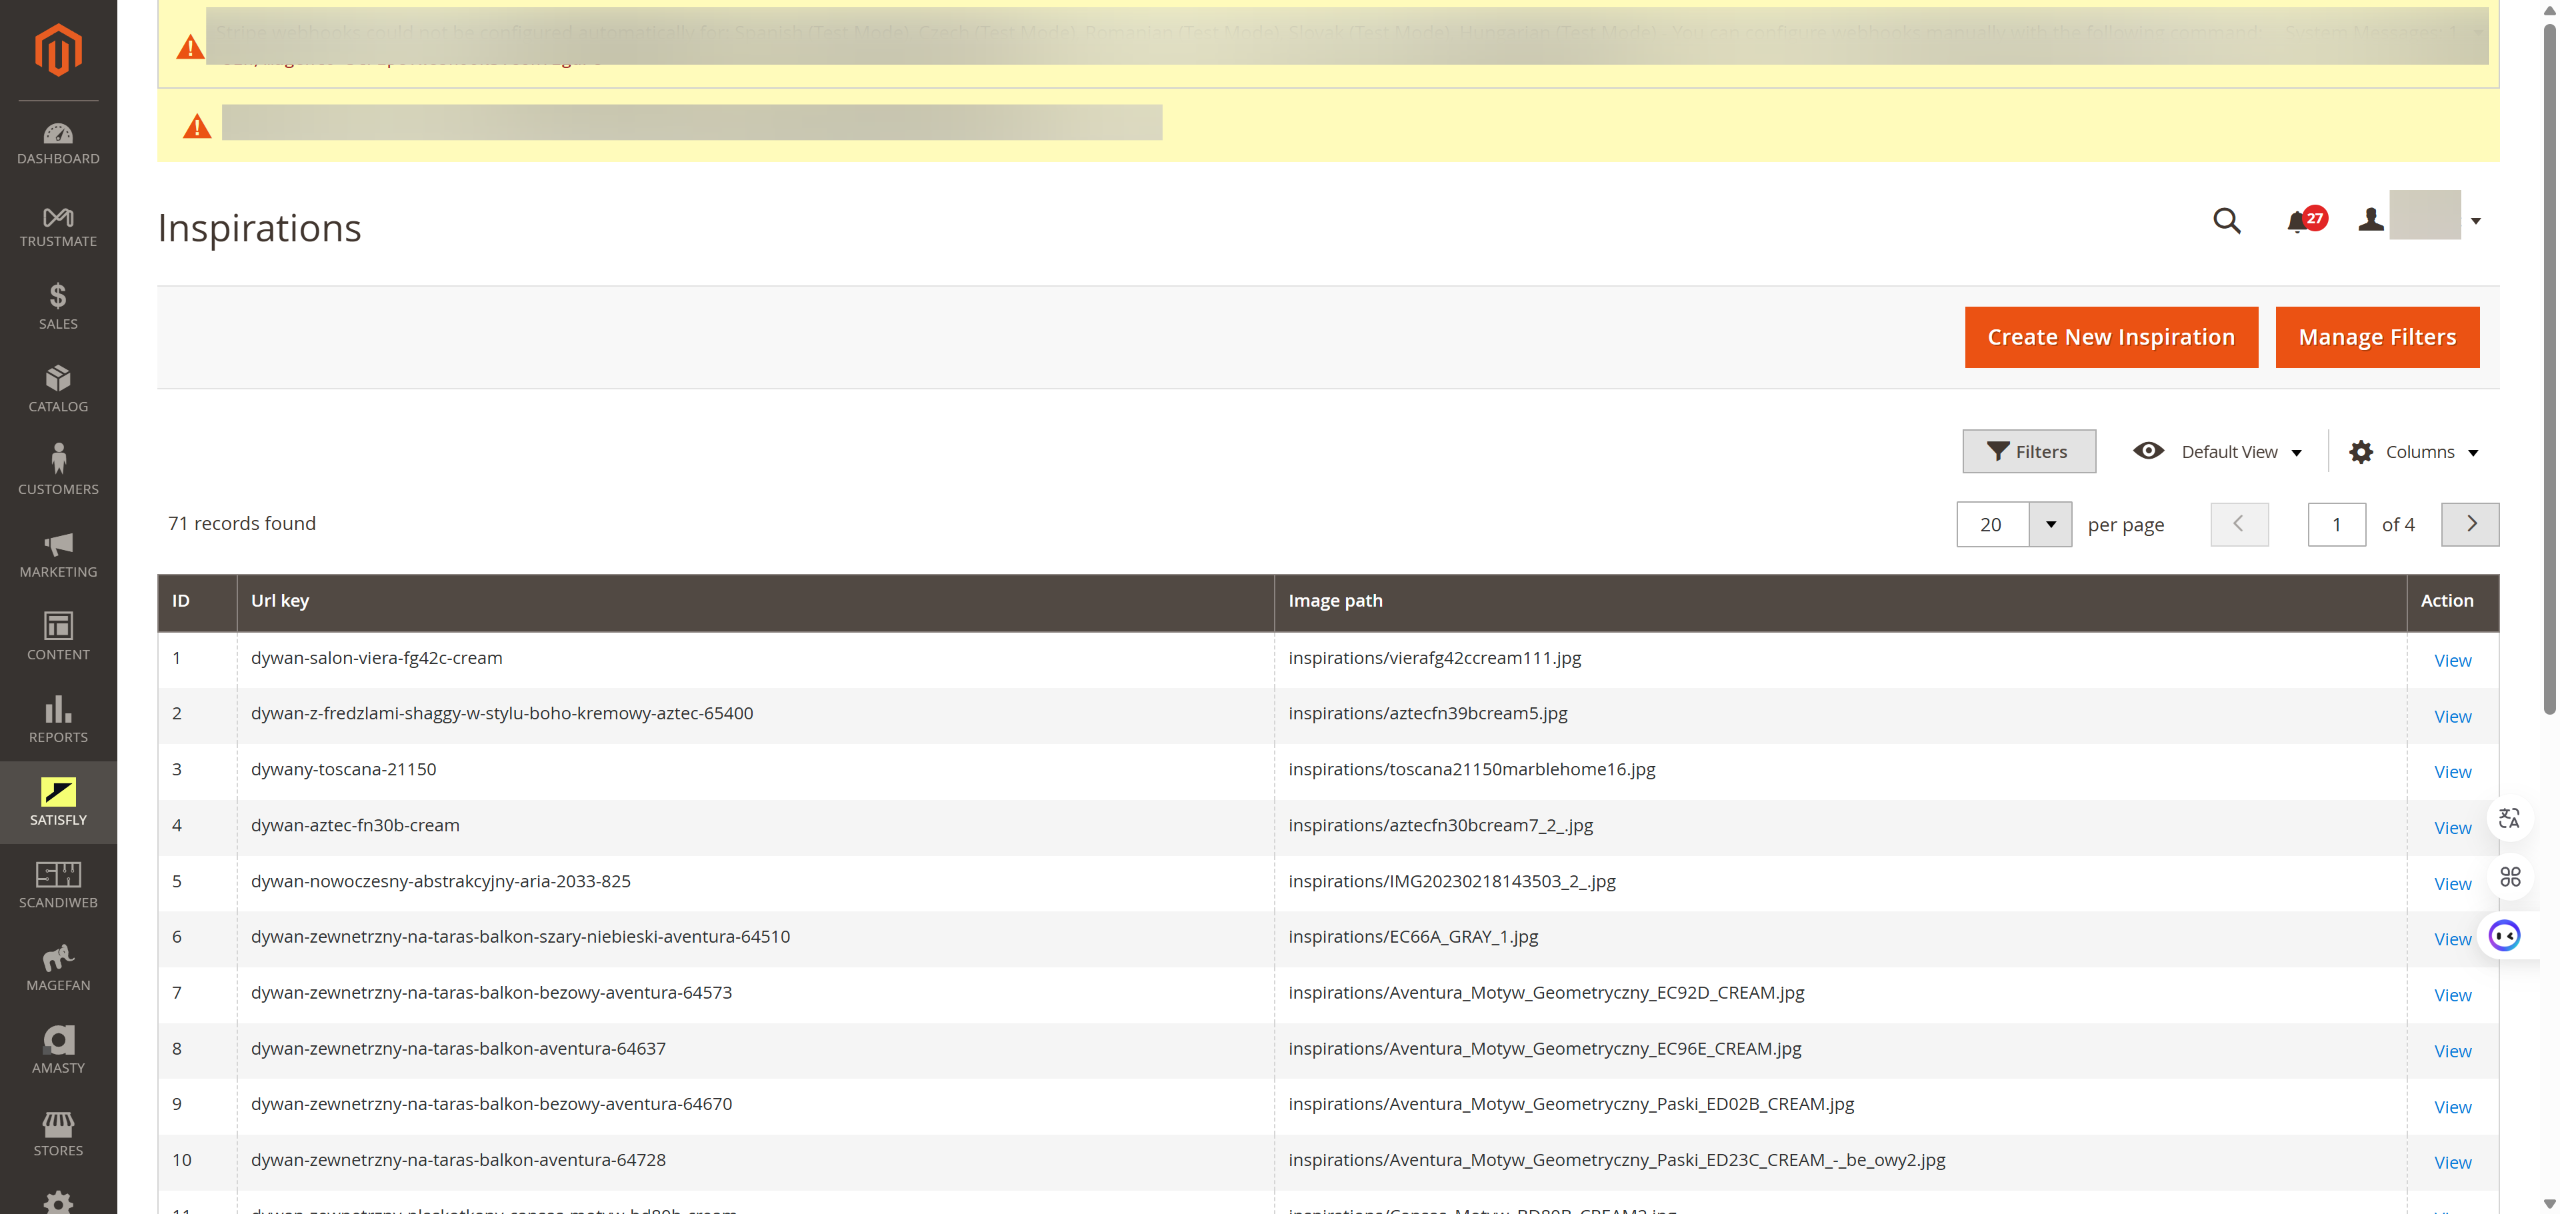The image size is (2560, 1214).
Task: Expand the admin user account dropdown
Action: point(2428,220)
